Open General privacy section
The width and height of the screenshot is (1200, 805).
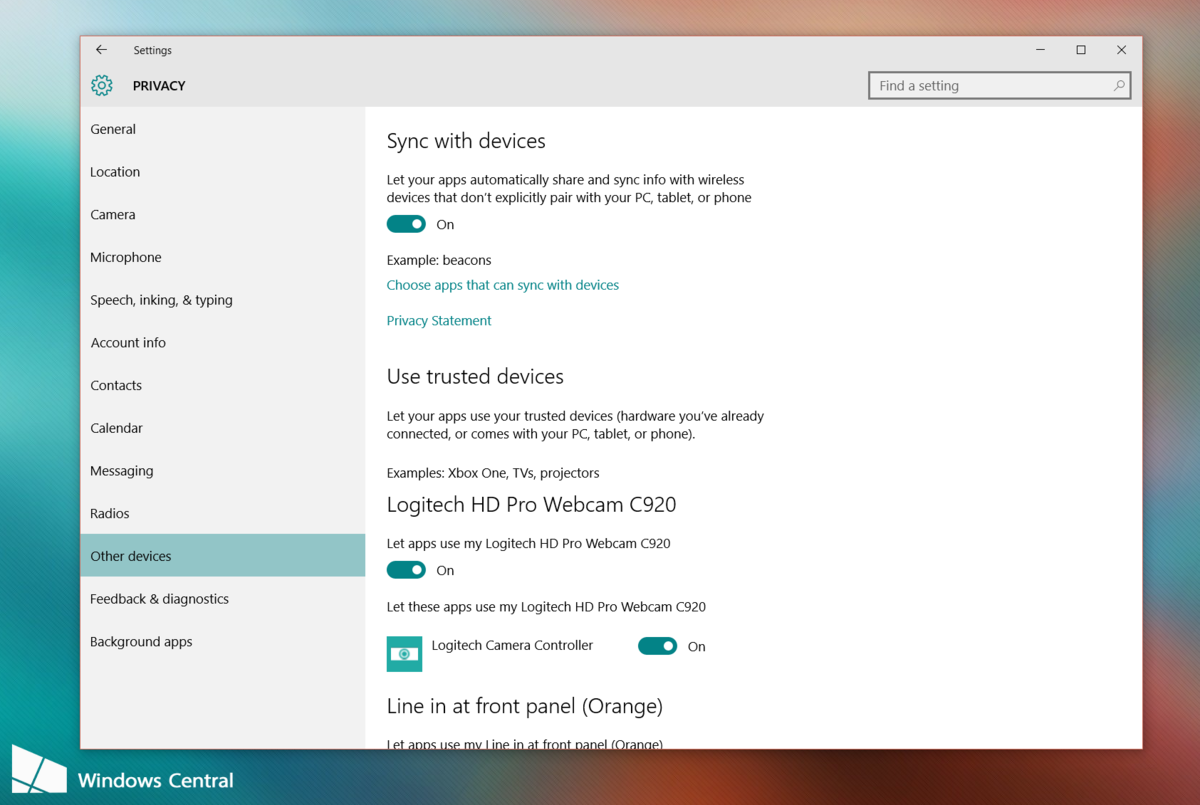pos(223,129)
